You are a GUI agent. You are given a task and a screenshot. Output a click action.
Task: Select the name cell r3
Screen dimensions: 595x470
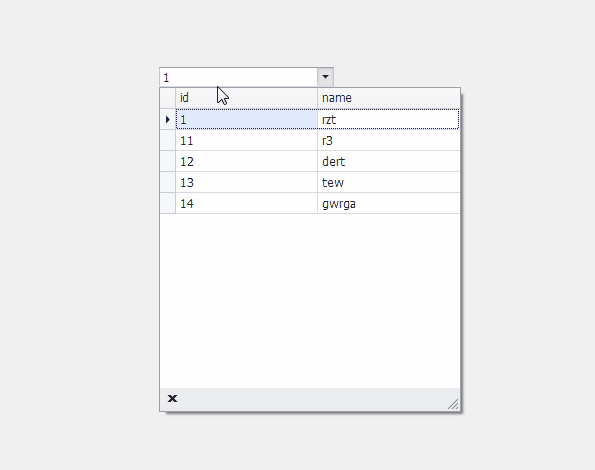click(x=389, y=141)
